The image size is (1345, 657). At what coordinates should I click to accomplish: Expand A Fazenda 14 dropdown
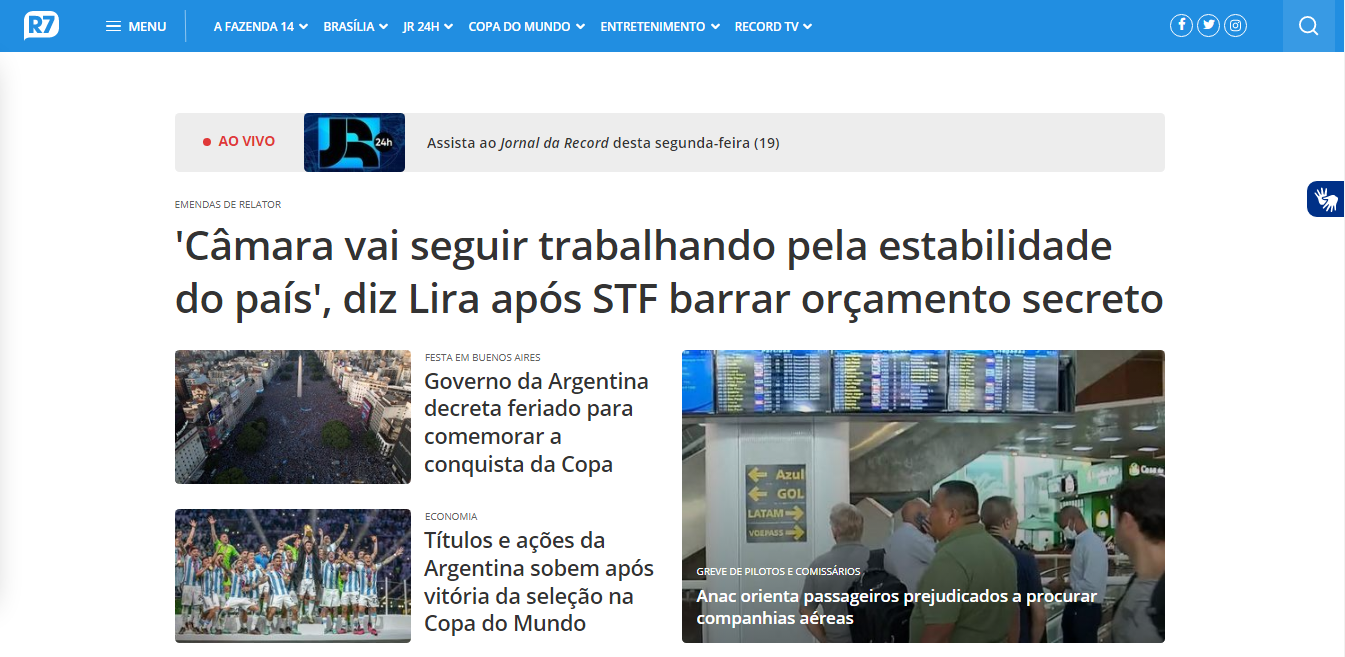(260, 27)
